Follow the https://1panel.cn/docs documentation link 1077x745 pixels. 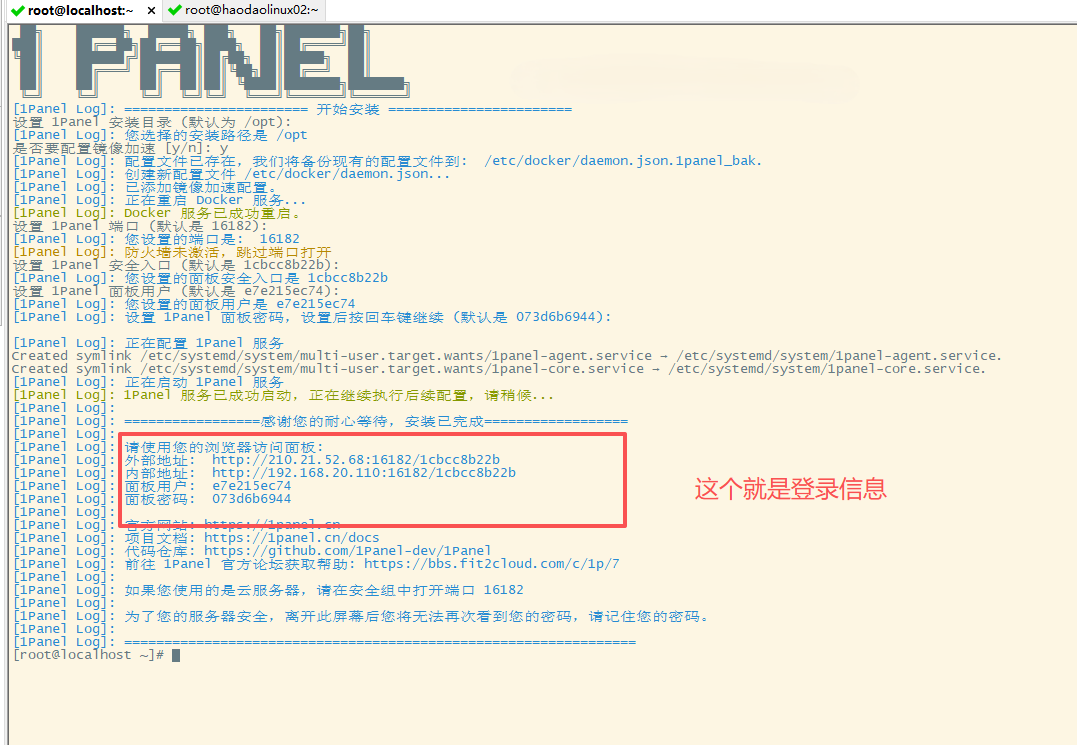(291, 538)
